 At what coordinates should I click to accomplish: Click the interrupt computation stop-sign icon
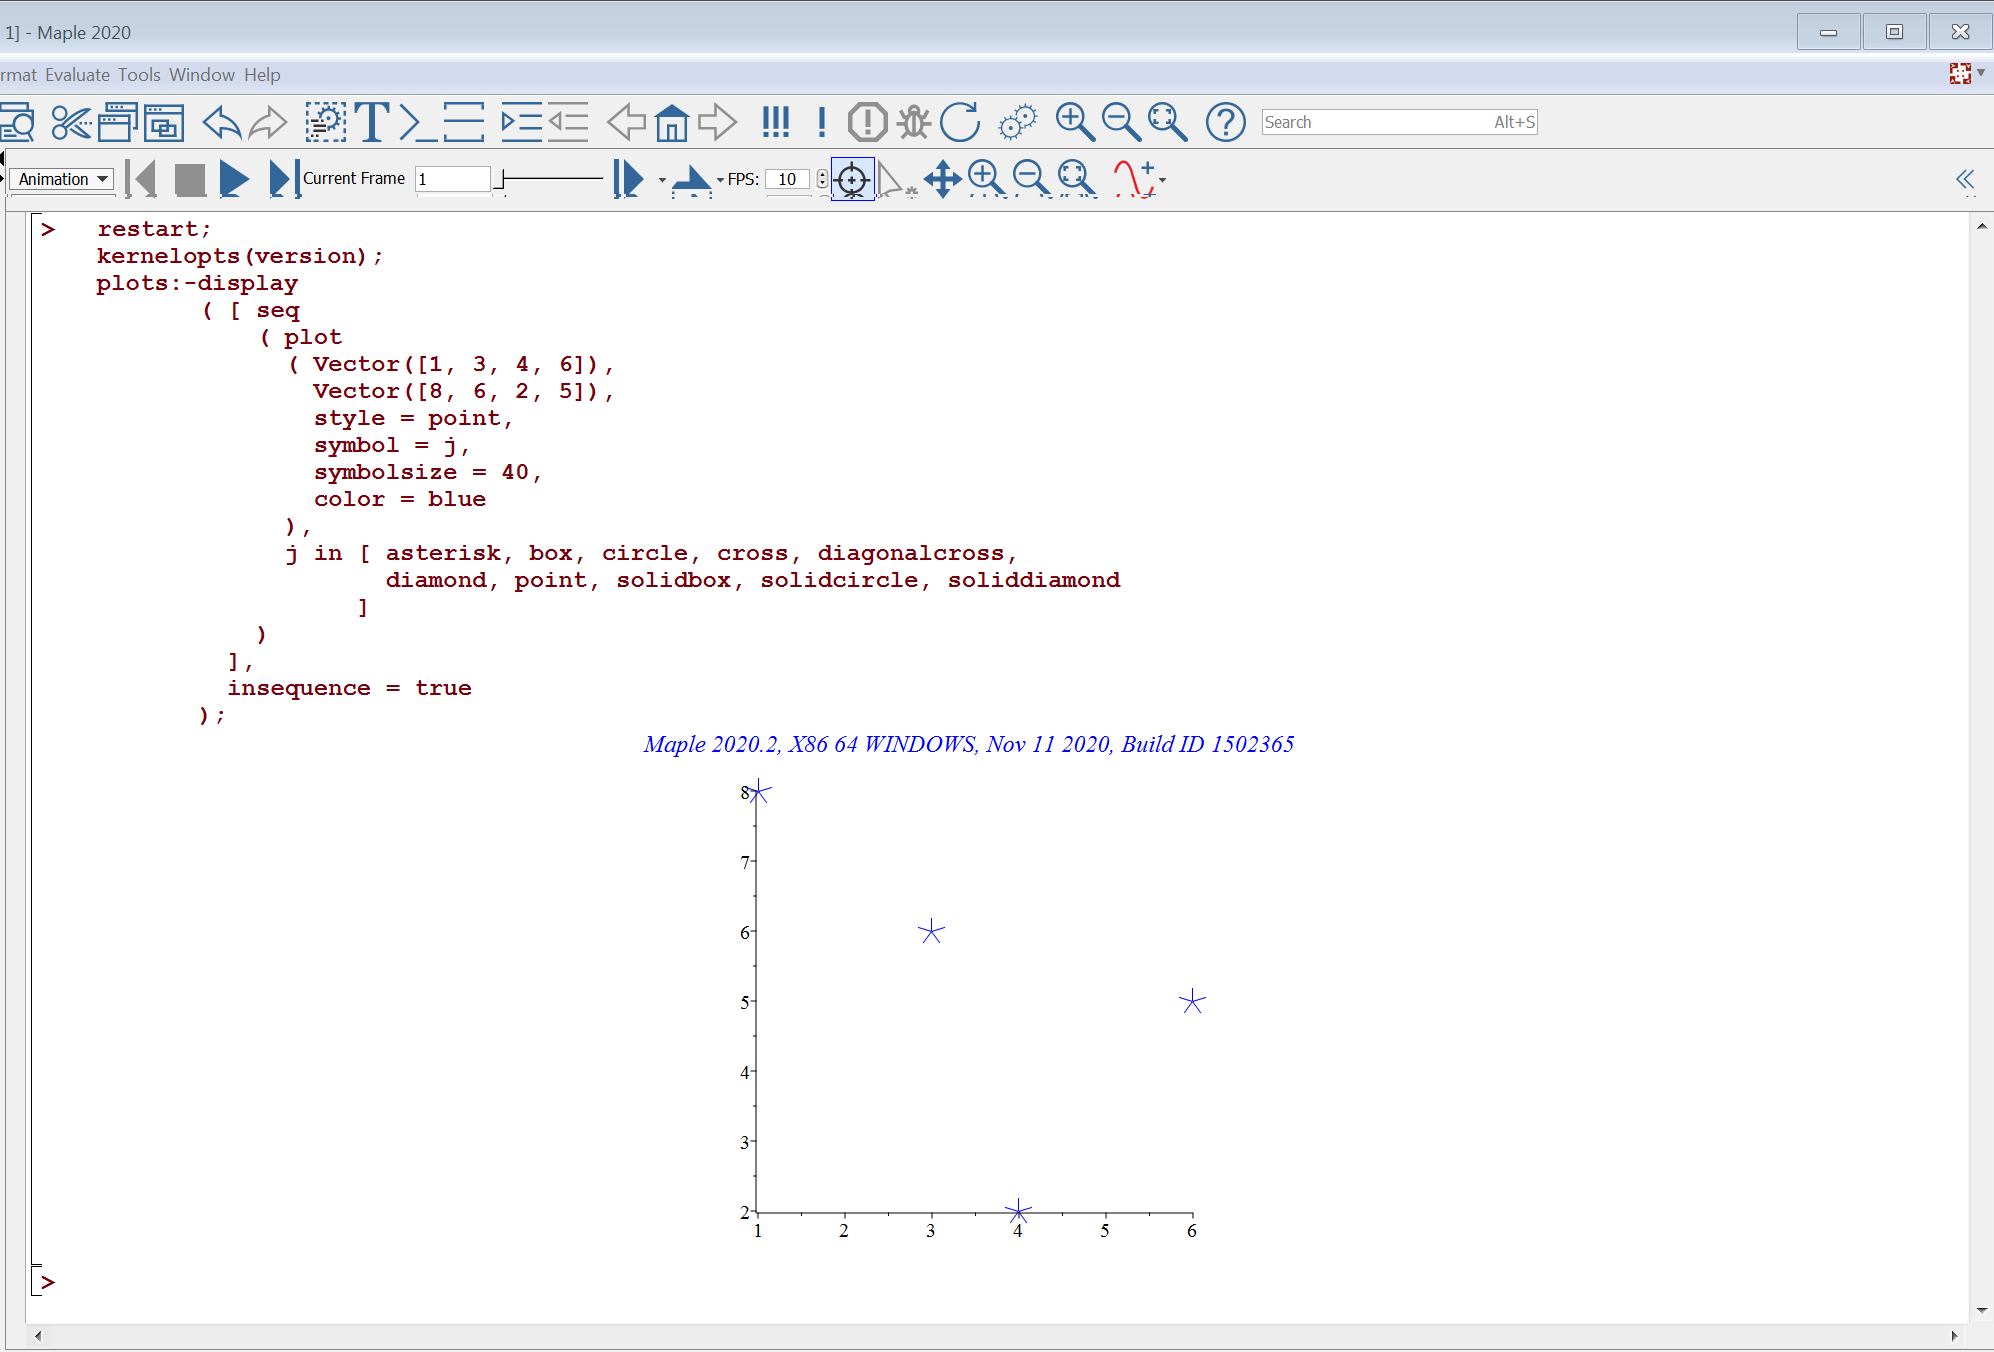tap(867, 122)
